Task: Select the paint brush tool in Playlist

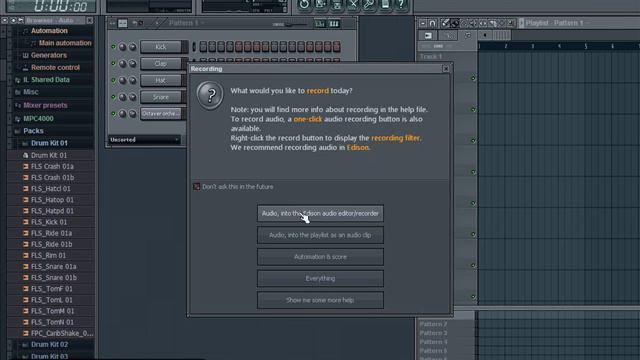Action: pyautogui.click(x=455, y=23)
